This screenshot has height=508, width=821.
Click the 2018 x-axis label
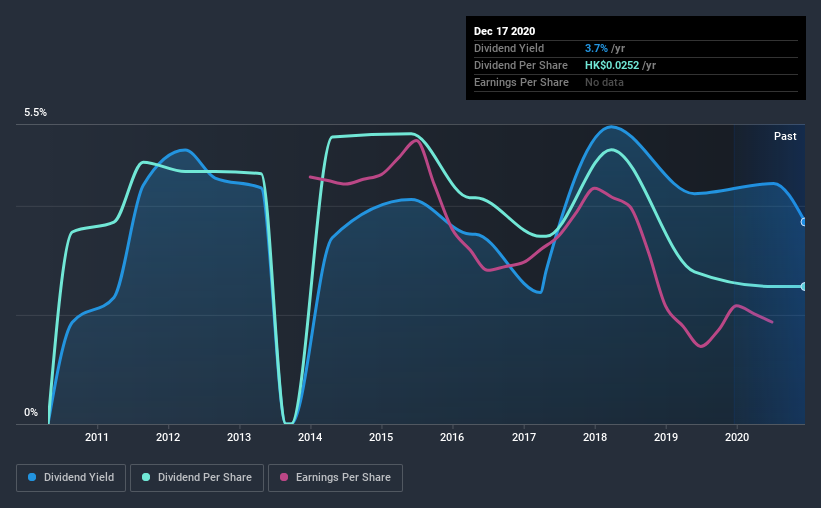(x=595, y=437)
